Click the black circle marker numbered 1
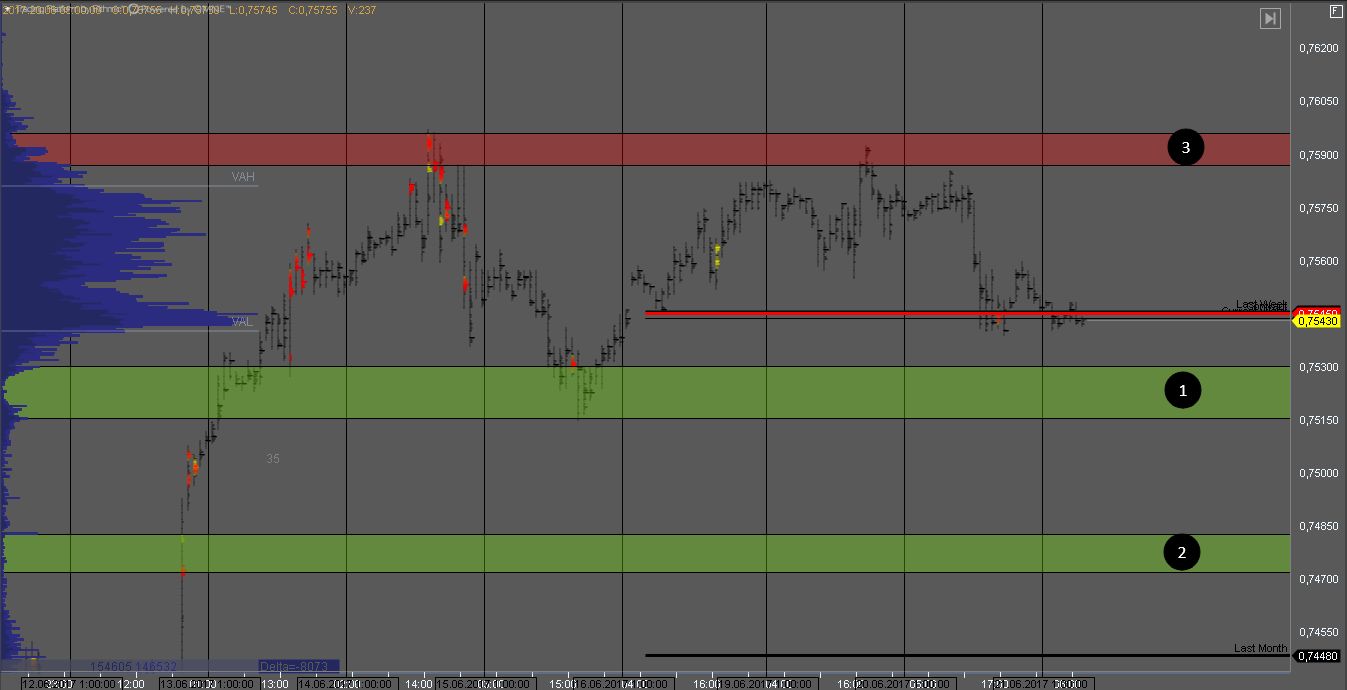The width and height of the screenshot is (1347, 690). click(x=1183, y=390)
